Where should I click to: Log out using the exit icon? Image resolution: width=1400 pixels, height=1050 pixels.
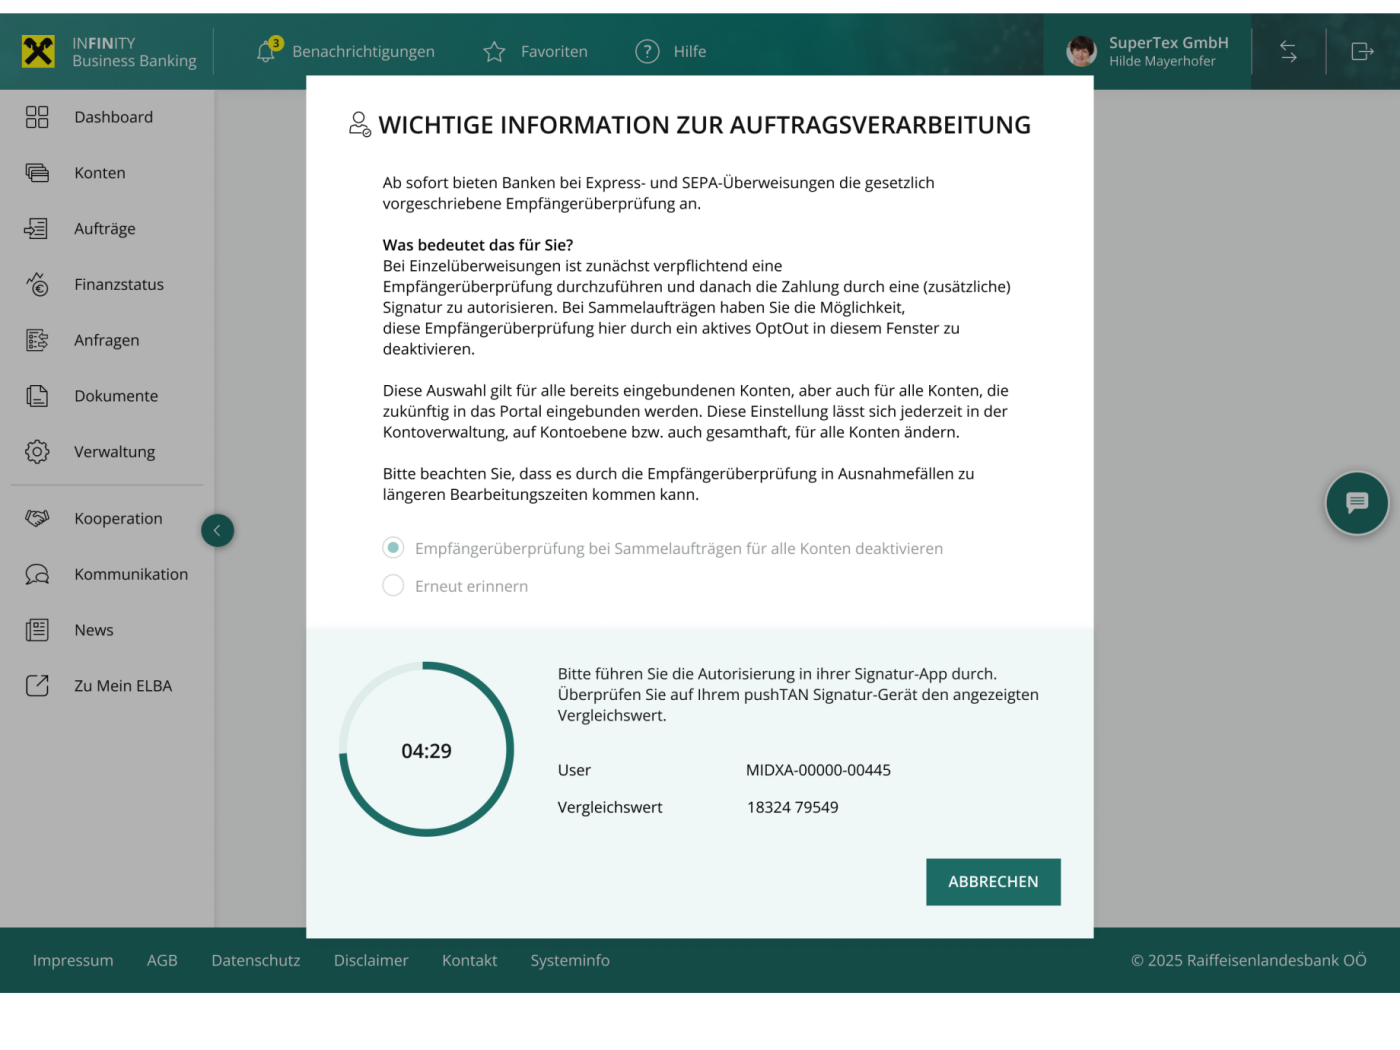pos(1362,51)
